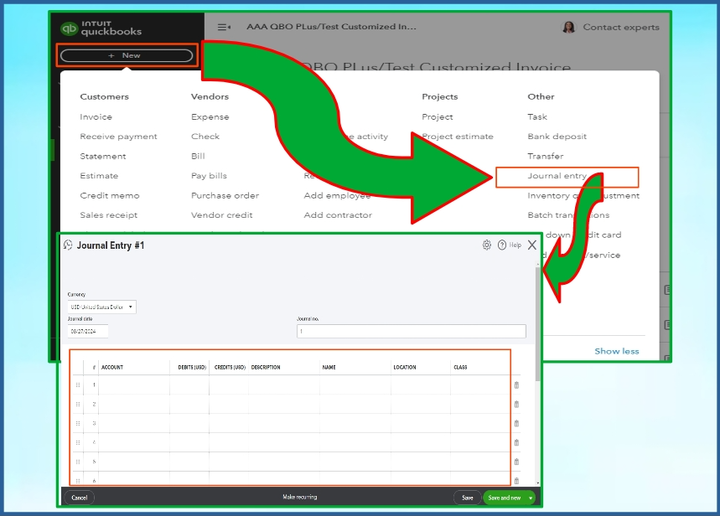Click the Save button
Screen dimensions: 720x516
[x=467, y=498]
